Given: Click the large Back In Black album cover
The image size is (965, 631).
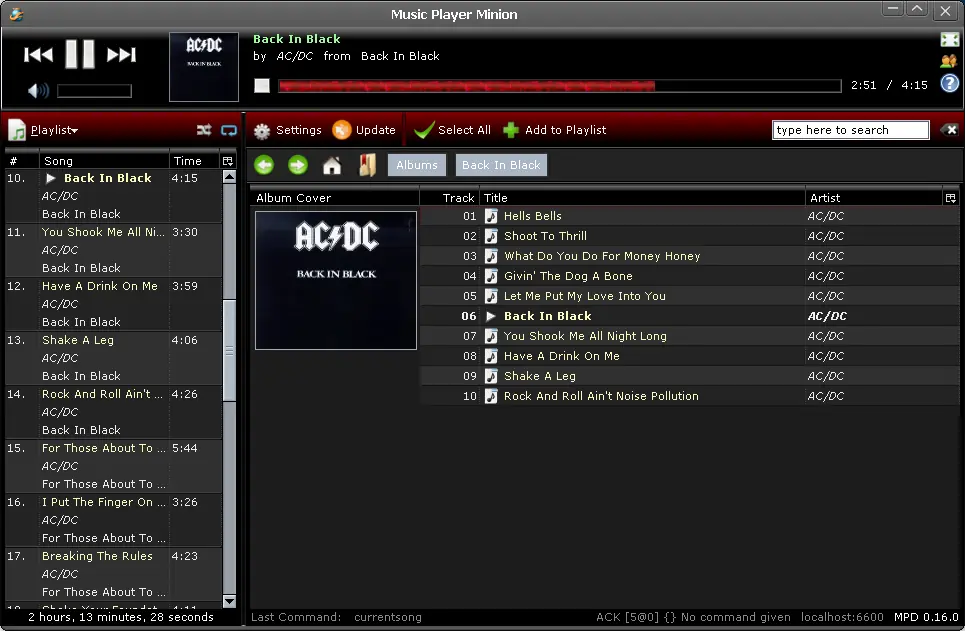Looking at the screenshot, I should (336, 281).
